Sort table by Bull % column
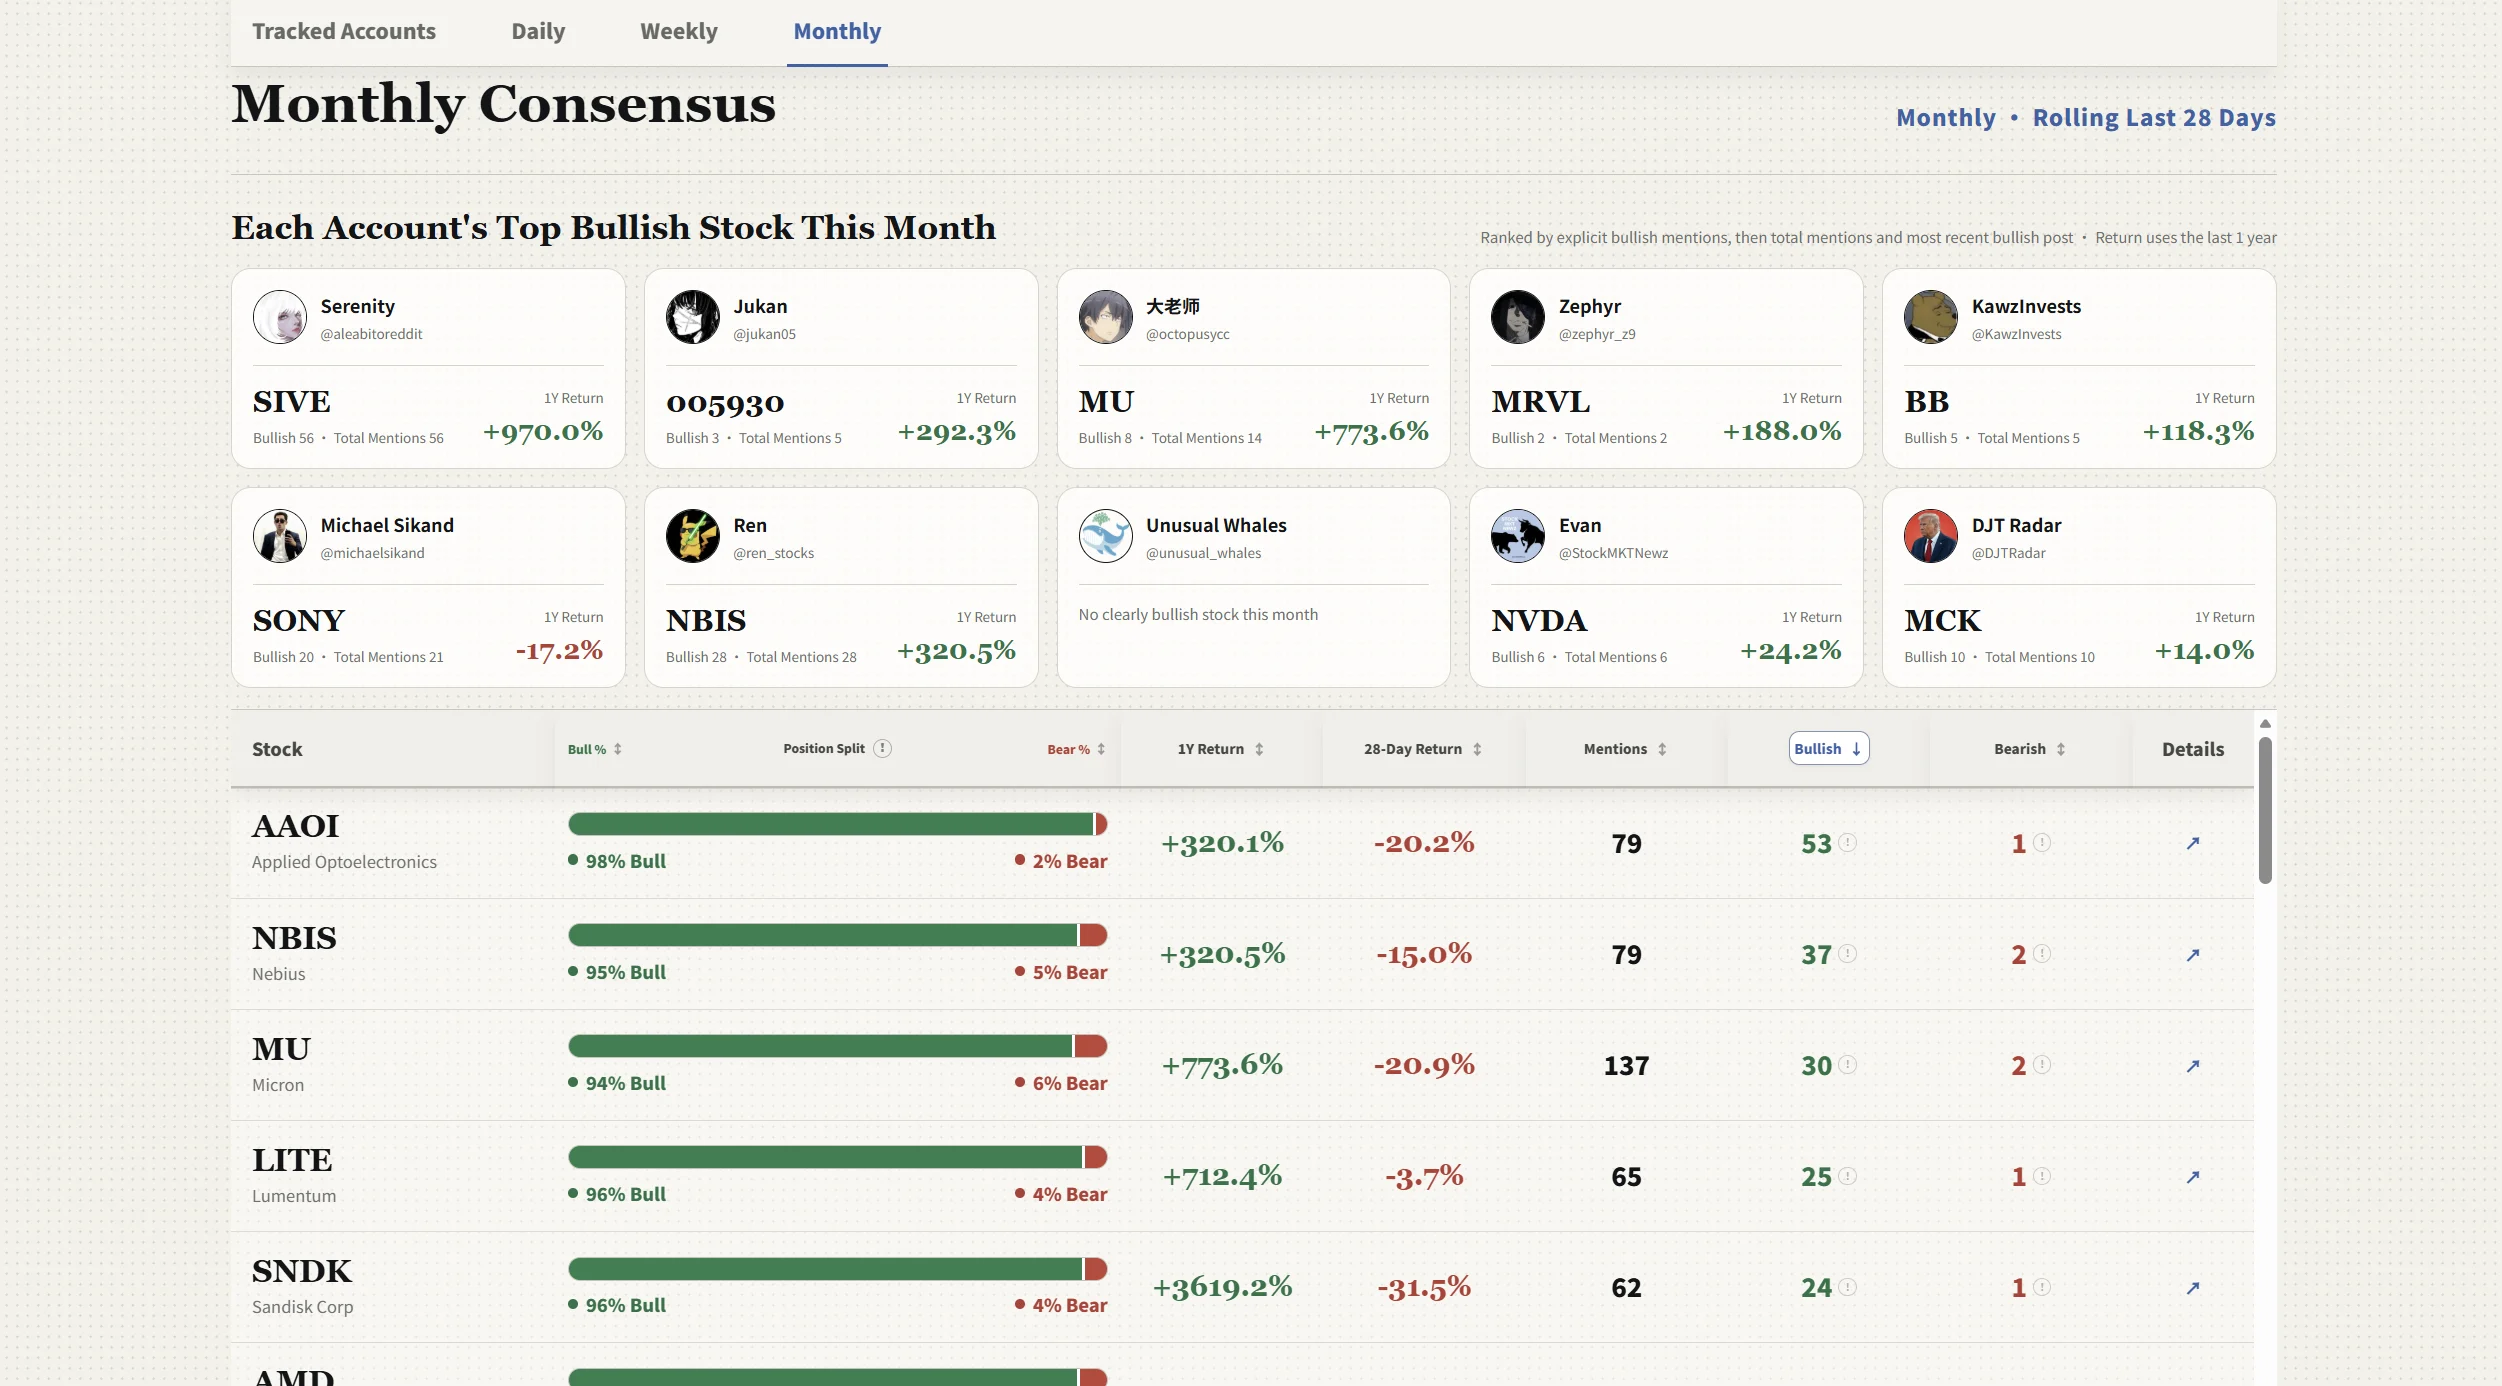 (595, 749)
